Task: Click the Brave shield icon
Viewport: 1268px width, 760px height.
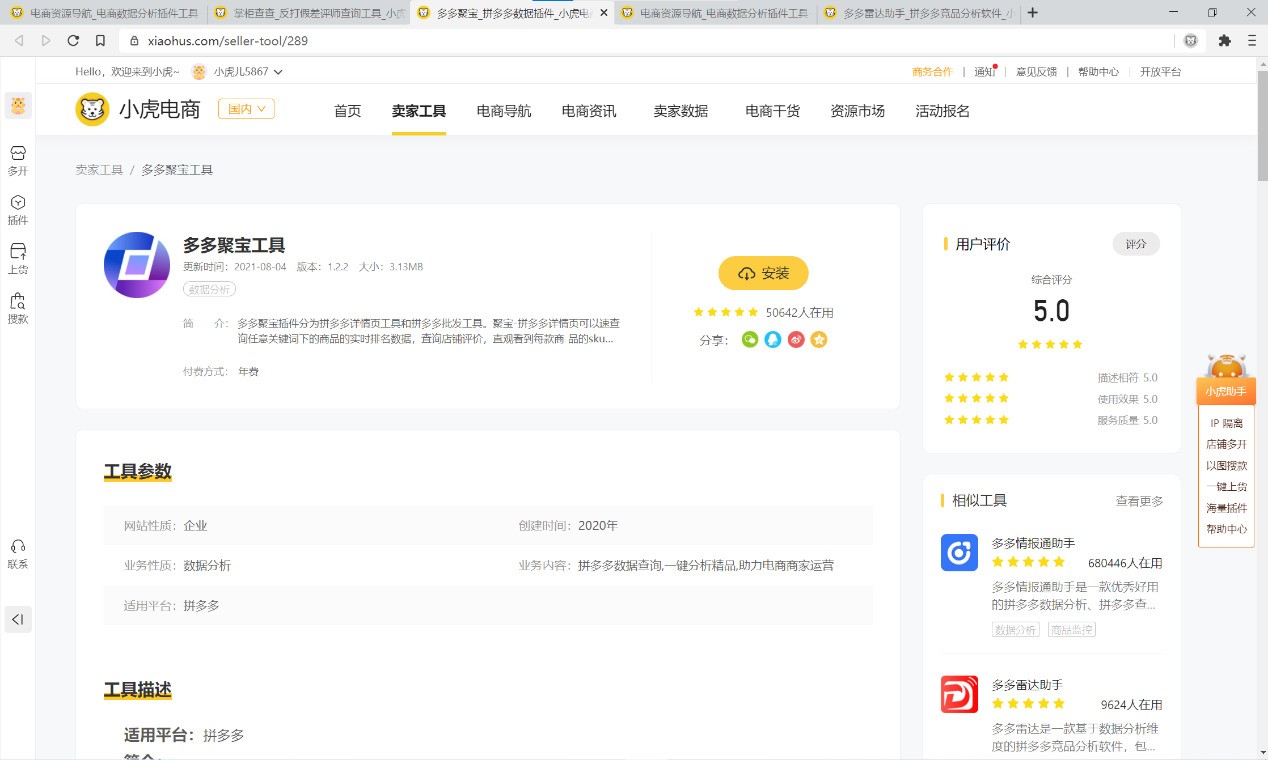Action: point(1191,40)
